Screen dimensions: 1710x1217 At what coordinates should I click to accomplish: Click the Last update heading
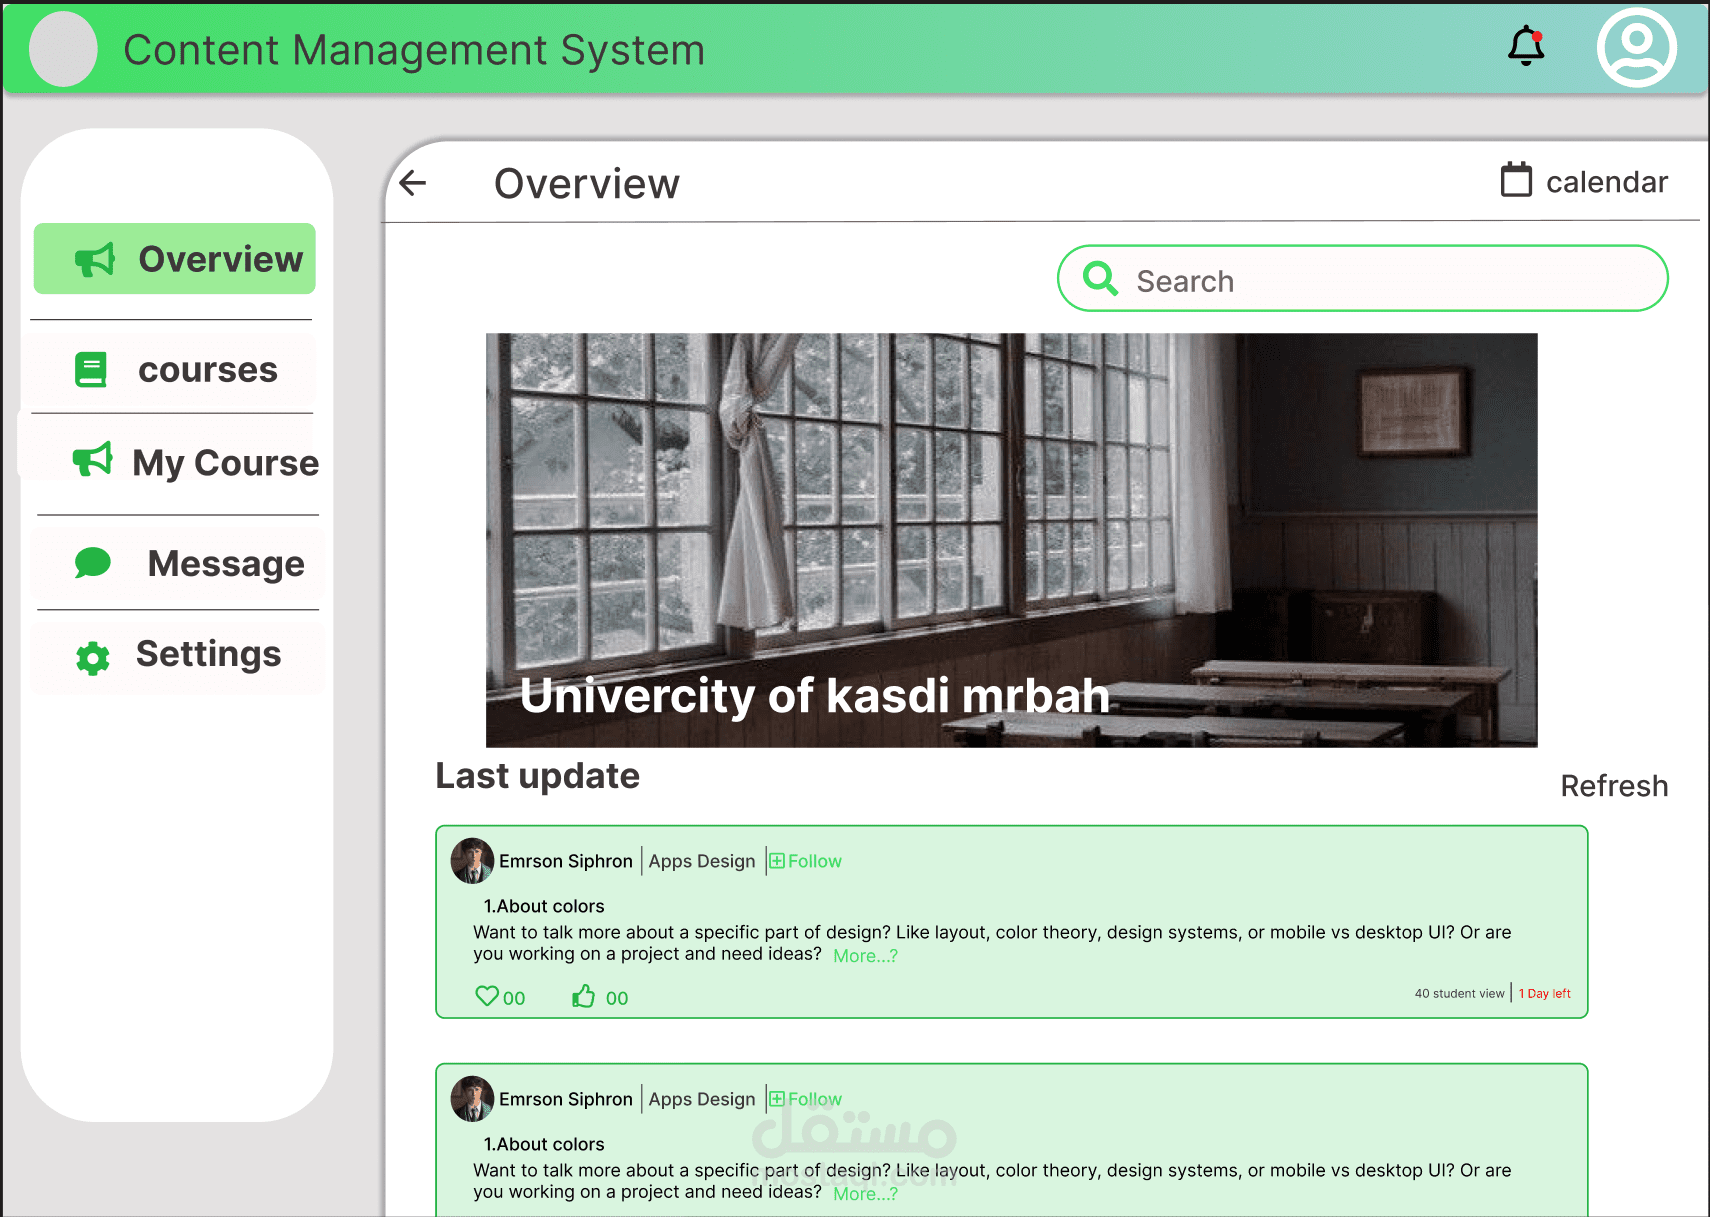click(537, 776)
